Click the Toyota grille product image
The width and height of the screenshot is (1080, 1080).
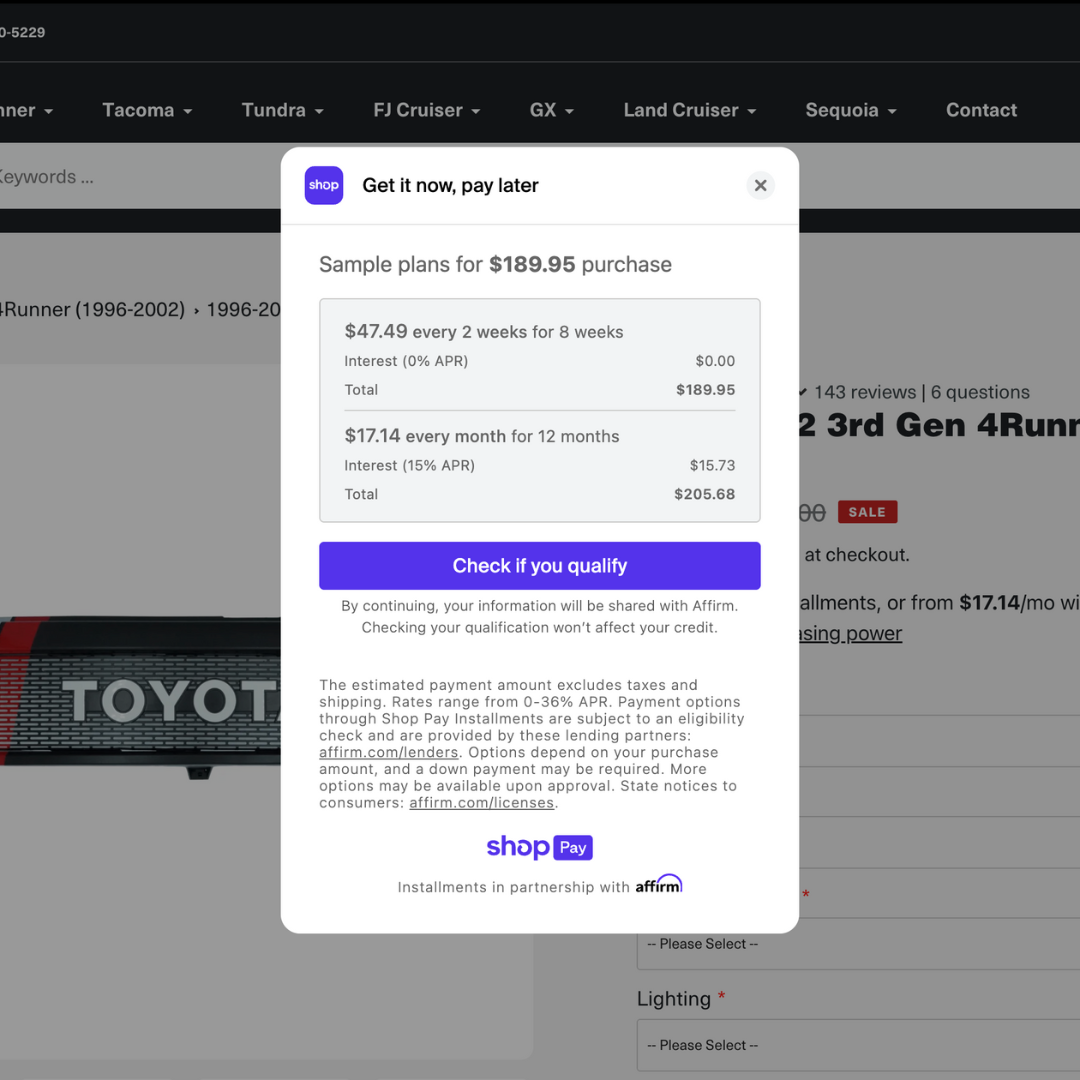click(x=141, y=696)
